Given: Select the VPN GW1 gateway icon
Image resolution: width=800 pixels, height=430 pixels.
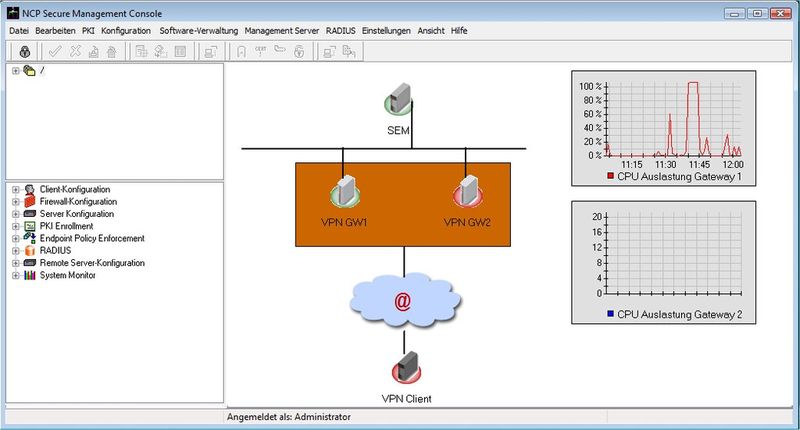Looking at the screenshot, I should 345,191.
